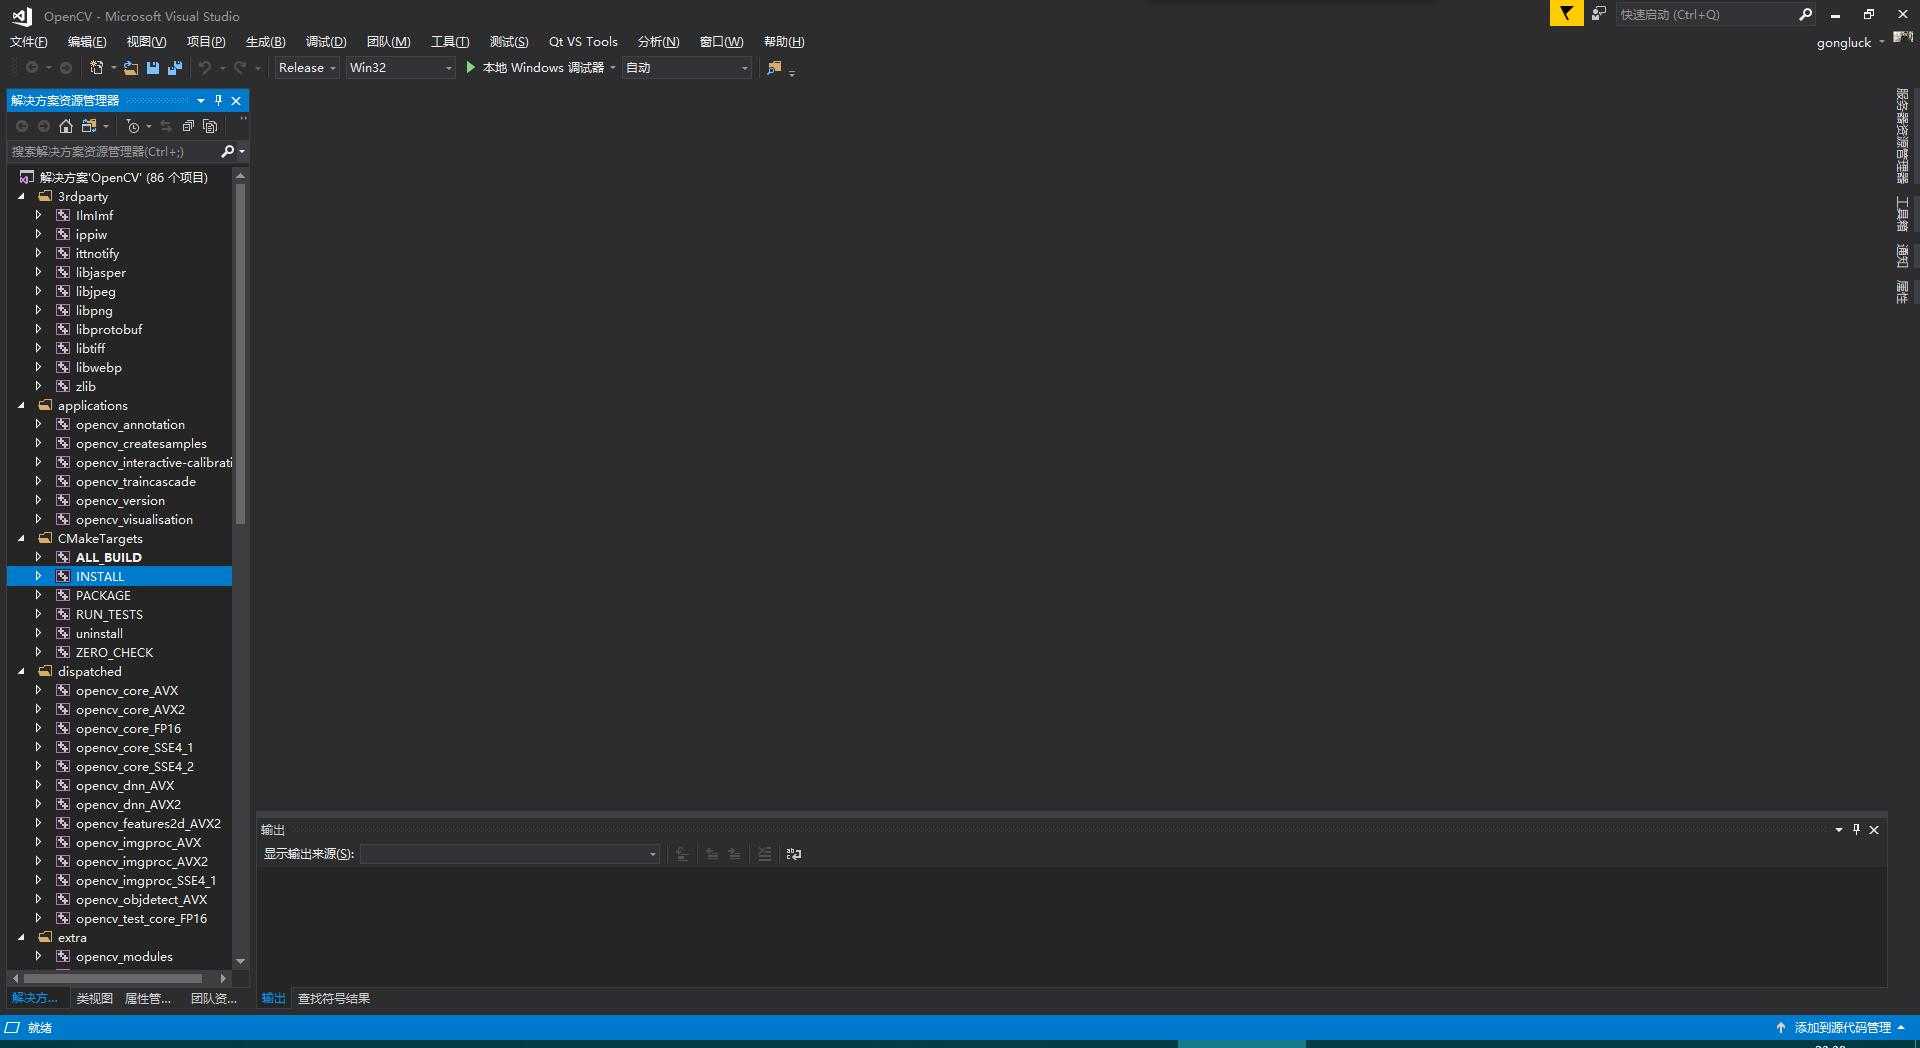Toggle Show All Files in Solution Explorer
The image size is (1920, 1048).
210,126
